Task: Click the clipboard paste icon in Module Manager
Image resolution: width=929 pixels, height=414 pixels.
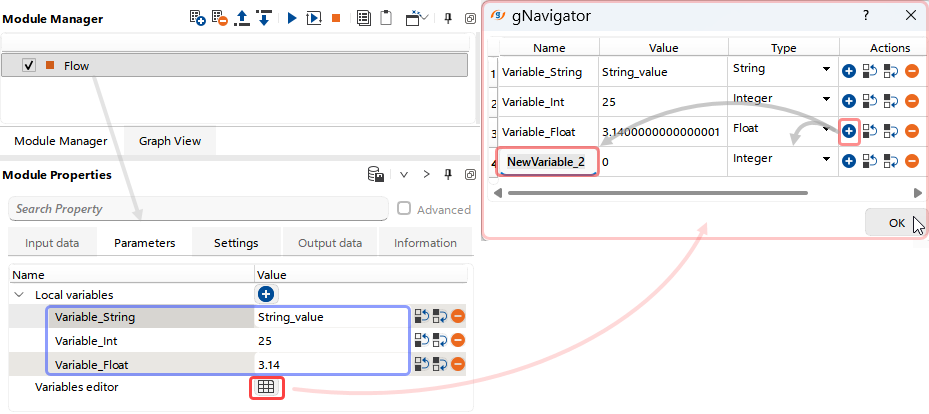Action: click(x=386, y=18)
